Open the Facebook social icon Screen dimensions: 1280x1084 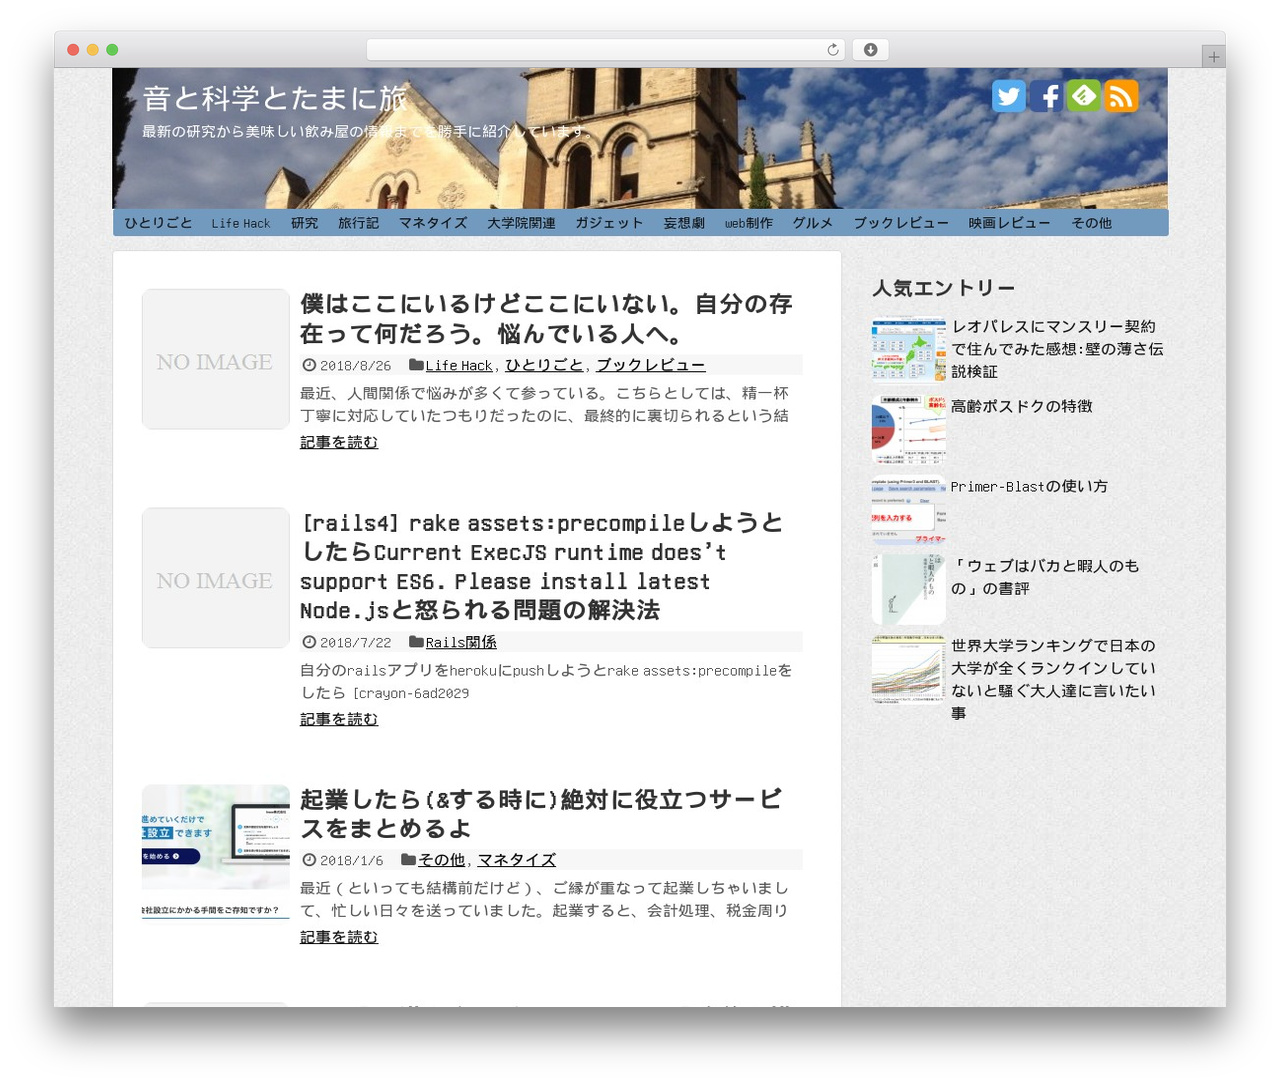[x=1046, y=96]
